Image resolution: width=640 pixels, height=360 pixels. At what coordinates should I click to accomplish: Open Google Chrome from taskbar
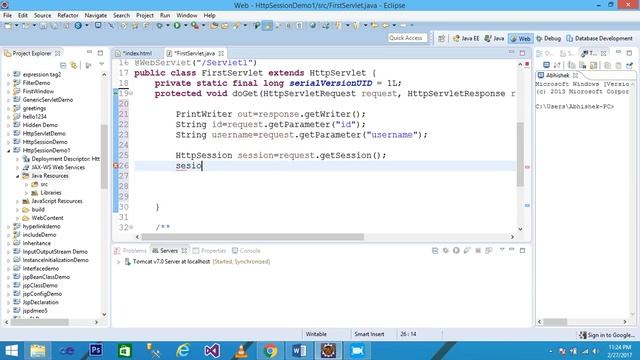270,351
